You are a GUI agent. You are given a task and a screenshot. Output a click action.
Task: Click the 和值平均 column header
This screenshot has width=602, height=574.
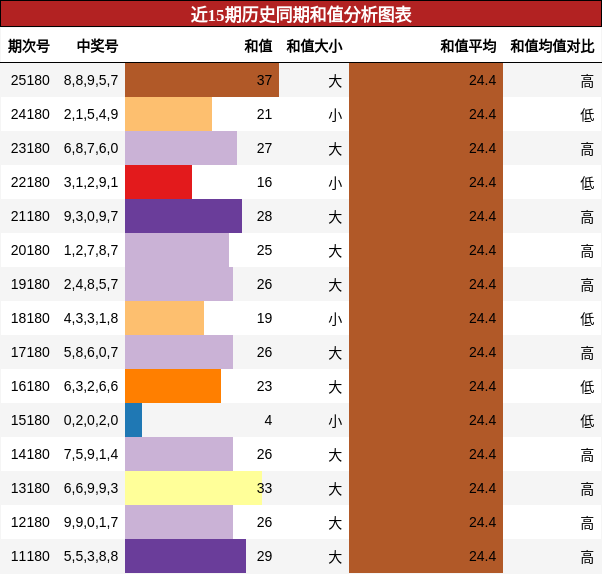coord(468,46)
